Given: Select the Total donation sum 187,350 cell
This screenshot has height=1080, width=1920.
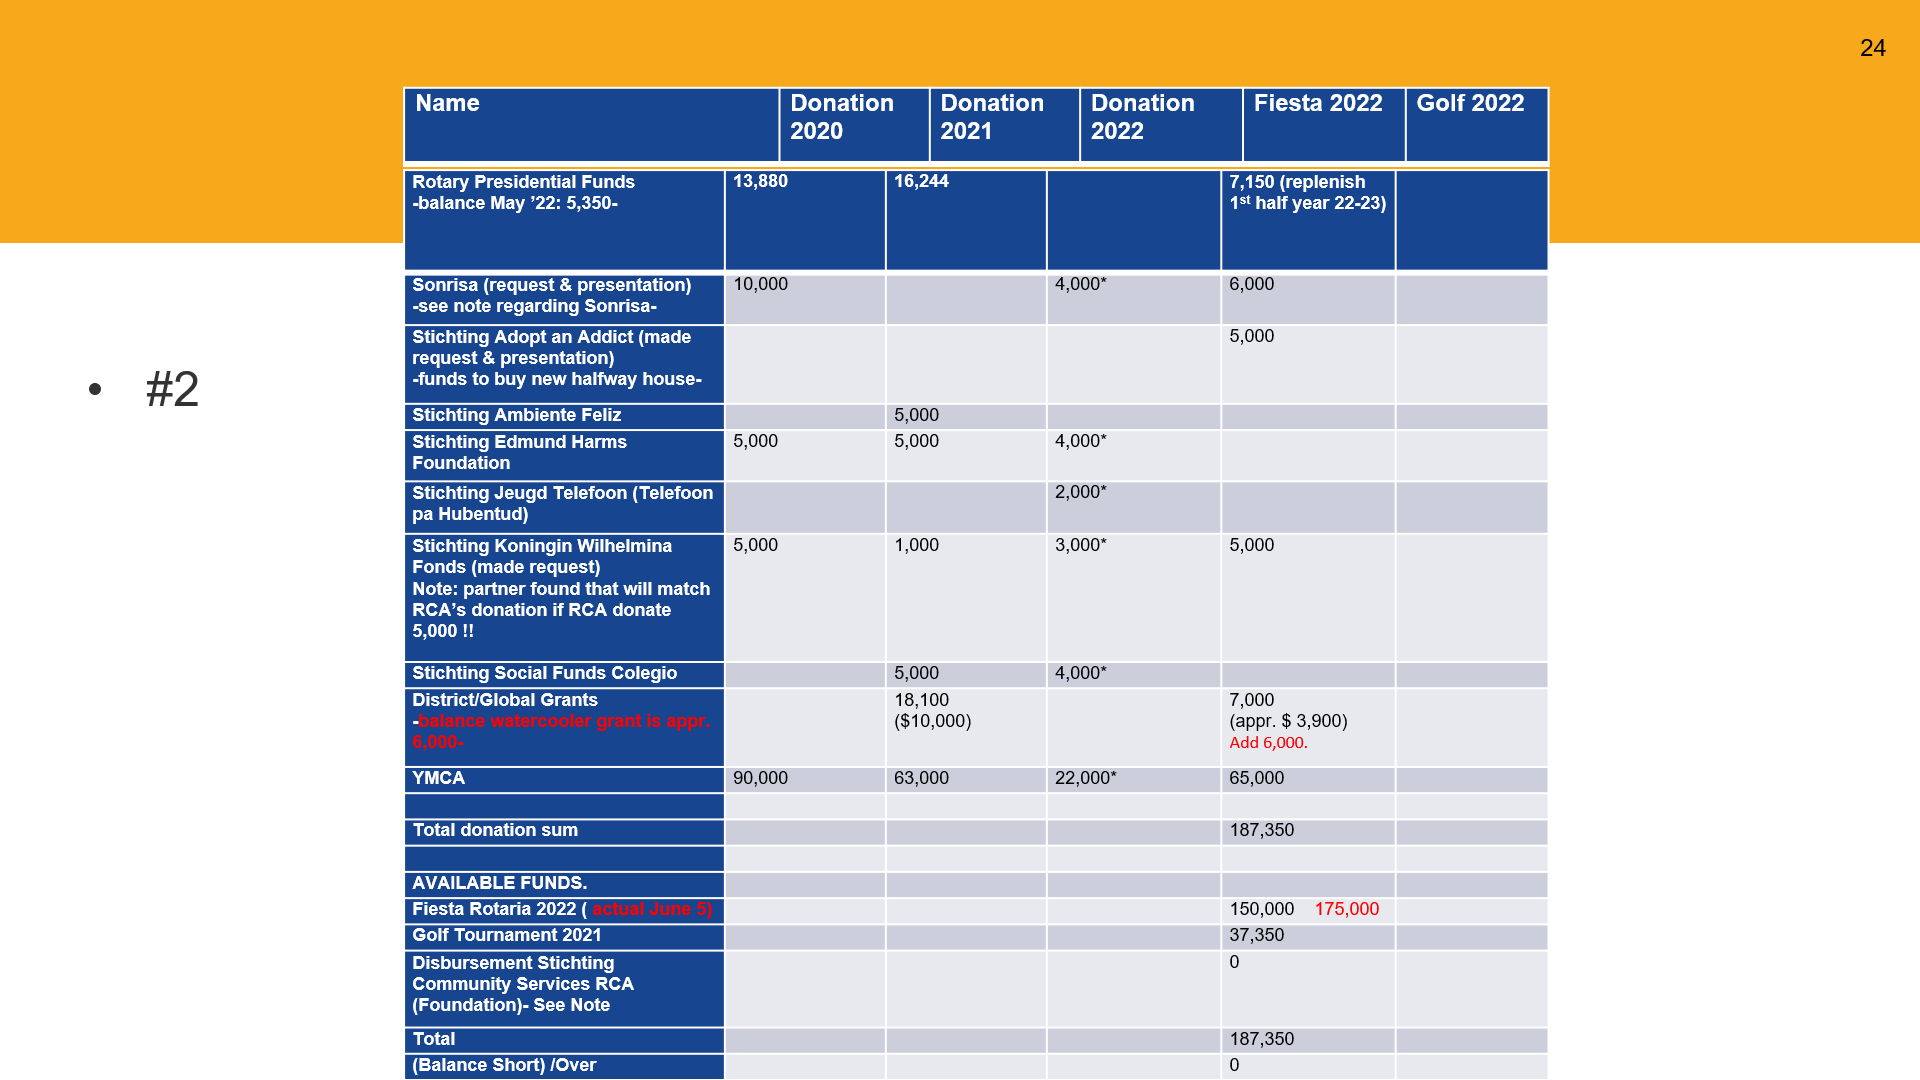Looking at the screenshot, I should click(1308, 832).
